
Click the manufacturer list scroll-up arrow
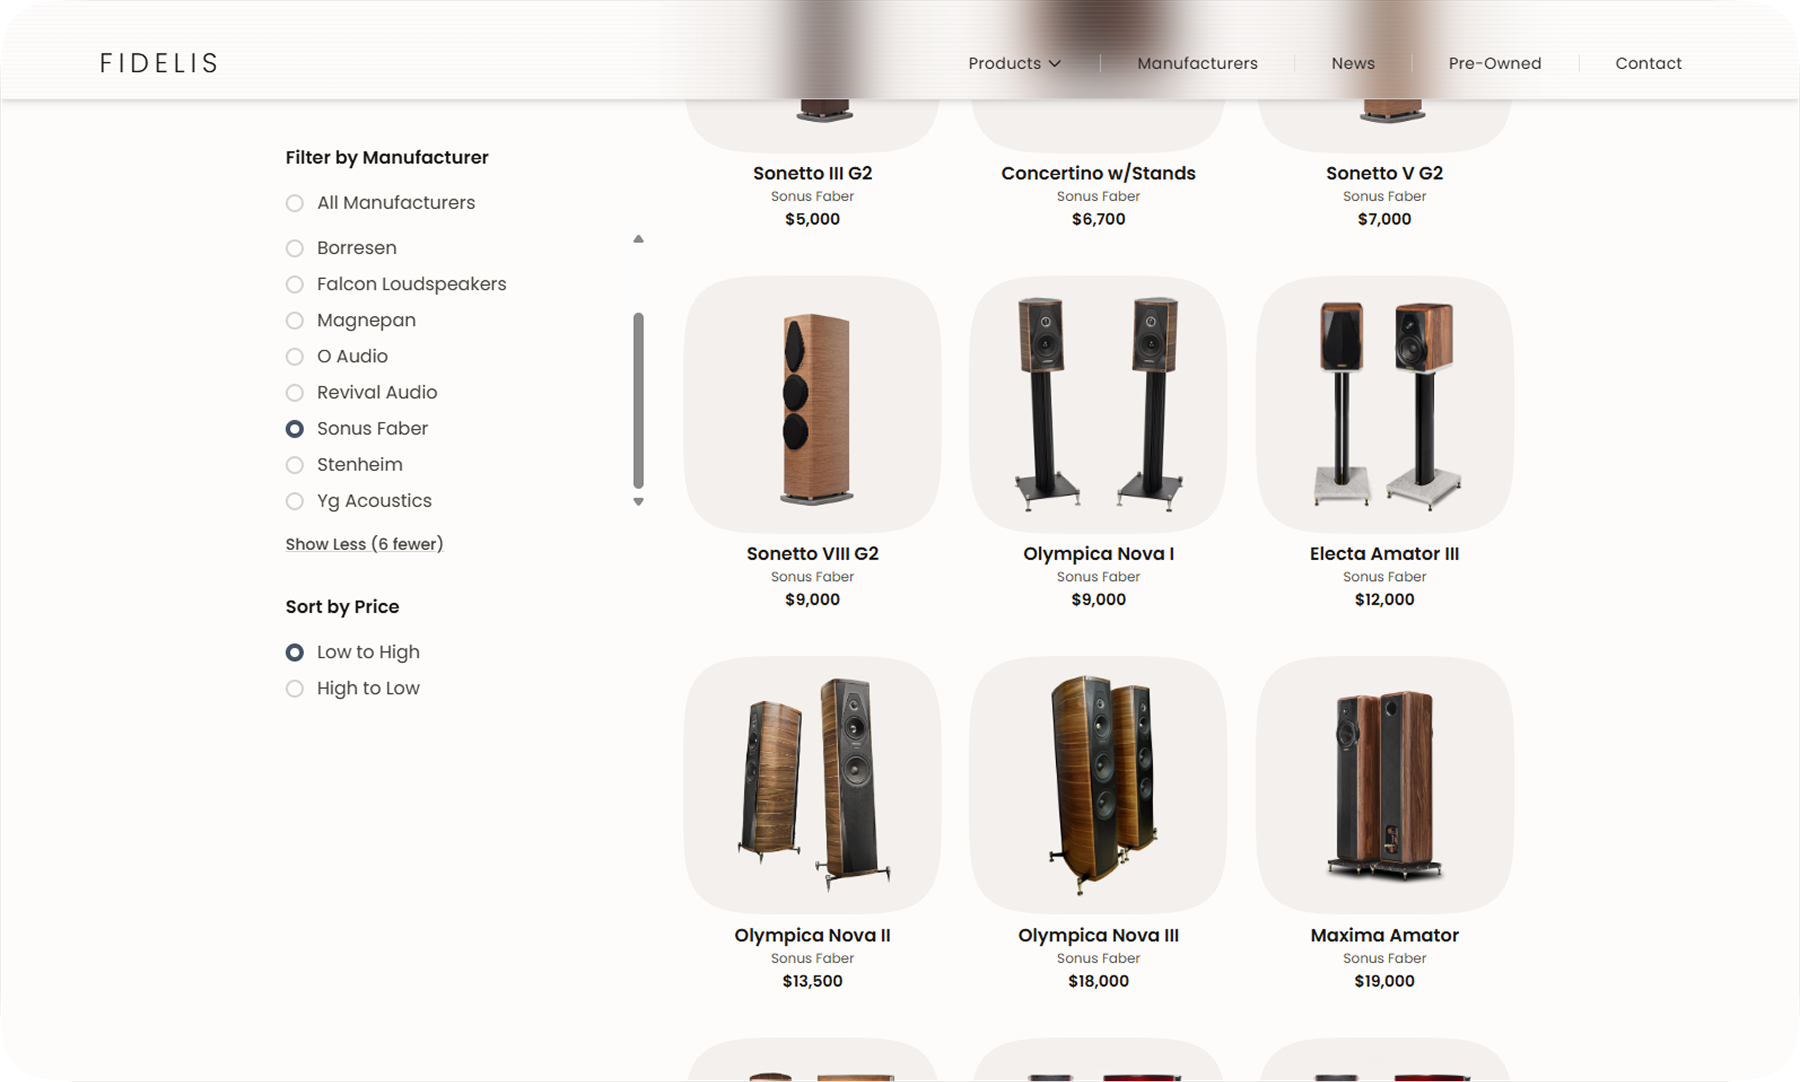(x=638, y=239)
